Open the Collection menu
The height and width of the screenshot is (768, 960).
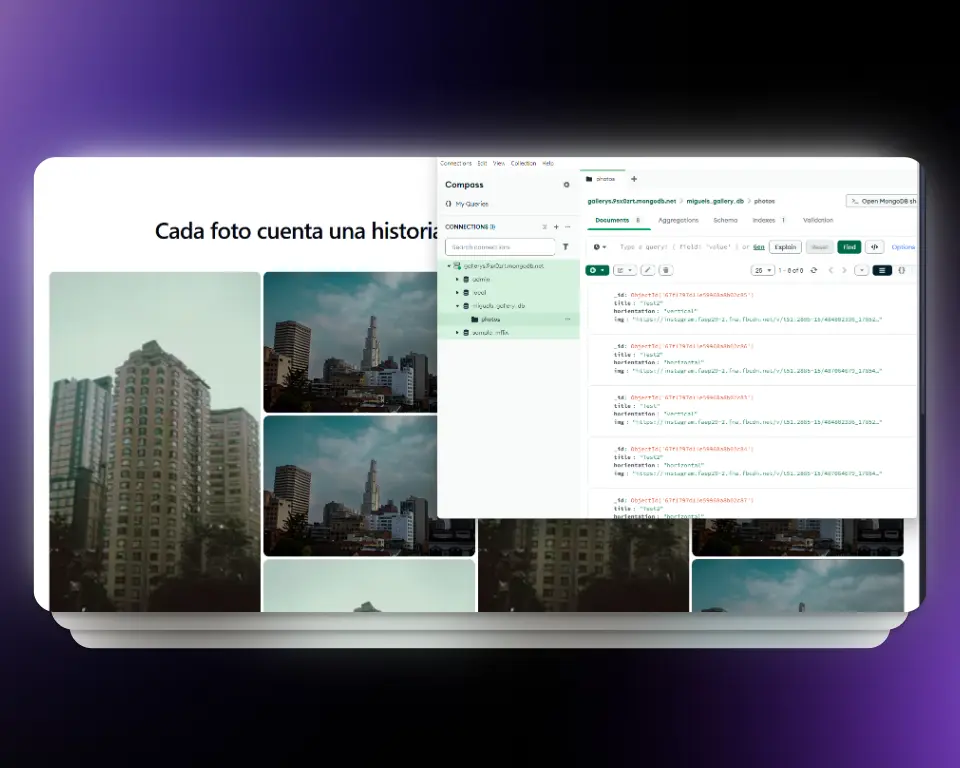coord(523,164)
